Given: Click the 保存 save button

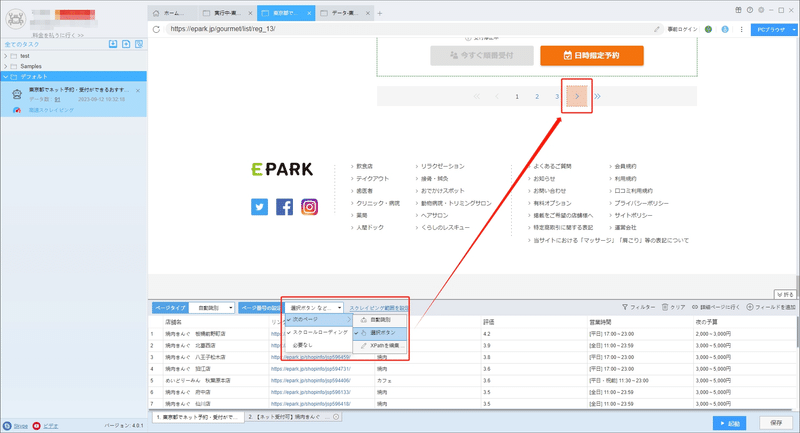Looking at the screenshot, I should point(776,423).
